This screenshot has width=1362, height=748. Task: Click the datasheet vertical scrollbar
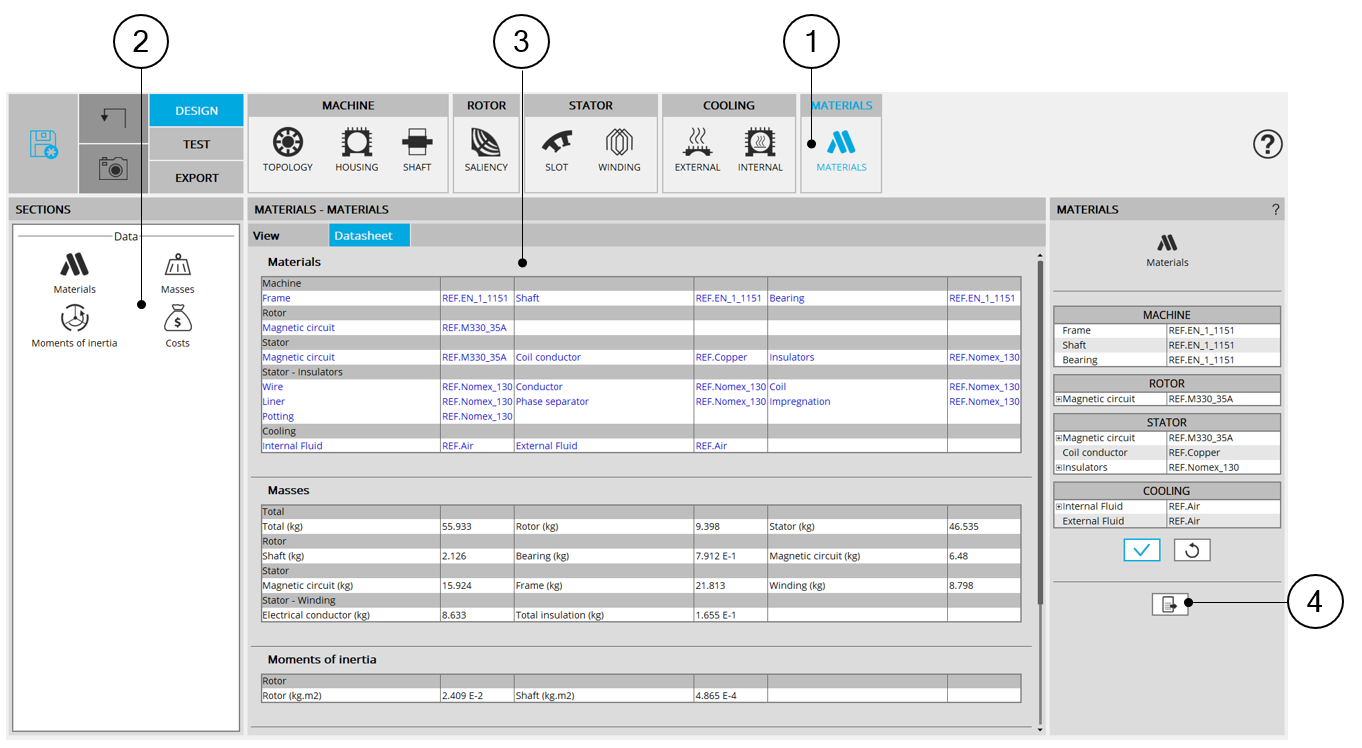(x=1040, y=430)
